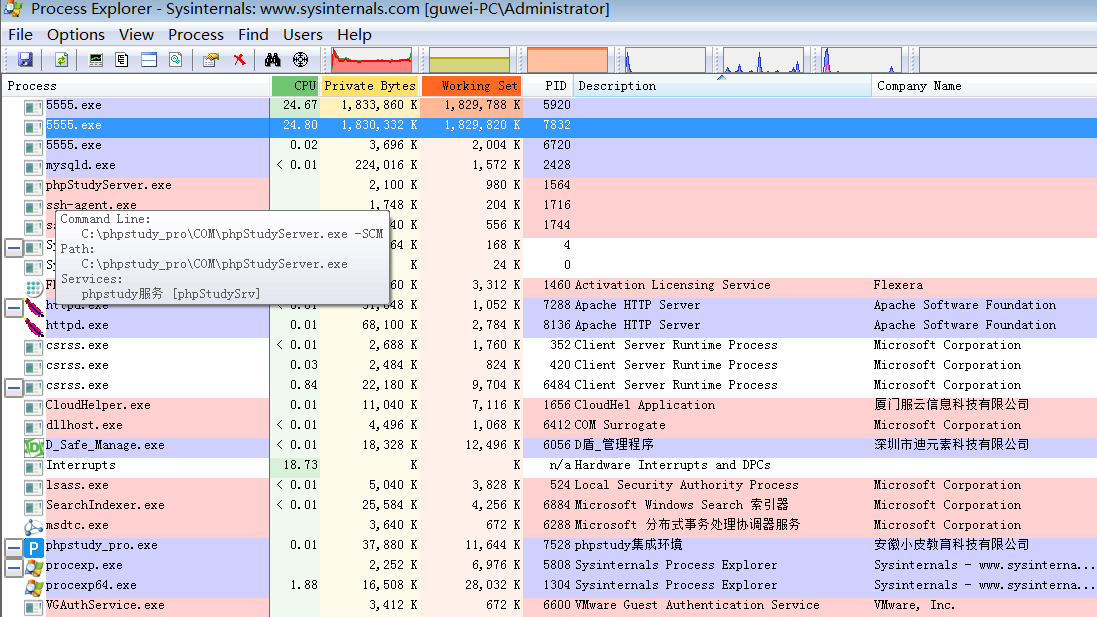
Task: Click the procexp.exe application icon
Action: coord(34,568)
